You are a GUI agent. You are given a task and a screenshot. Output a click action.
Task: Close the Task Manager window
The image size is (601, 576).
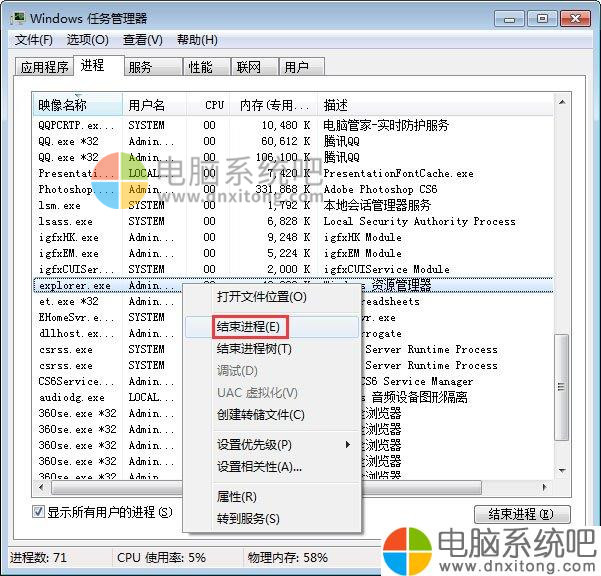point(575,18)
